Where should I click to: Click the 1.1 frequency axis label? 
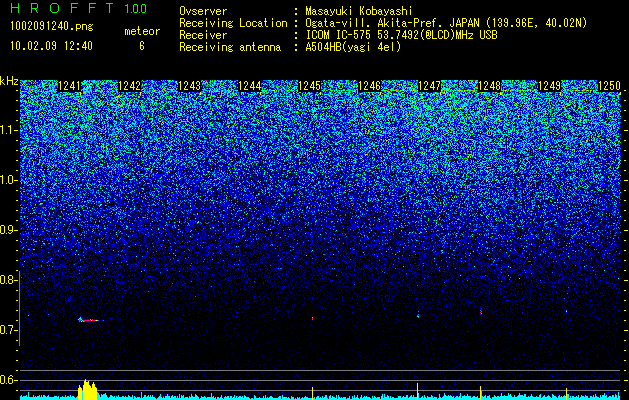pos(9,131)
